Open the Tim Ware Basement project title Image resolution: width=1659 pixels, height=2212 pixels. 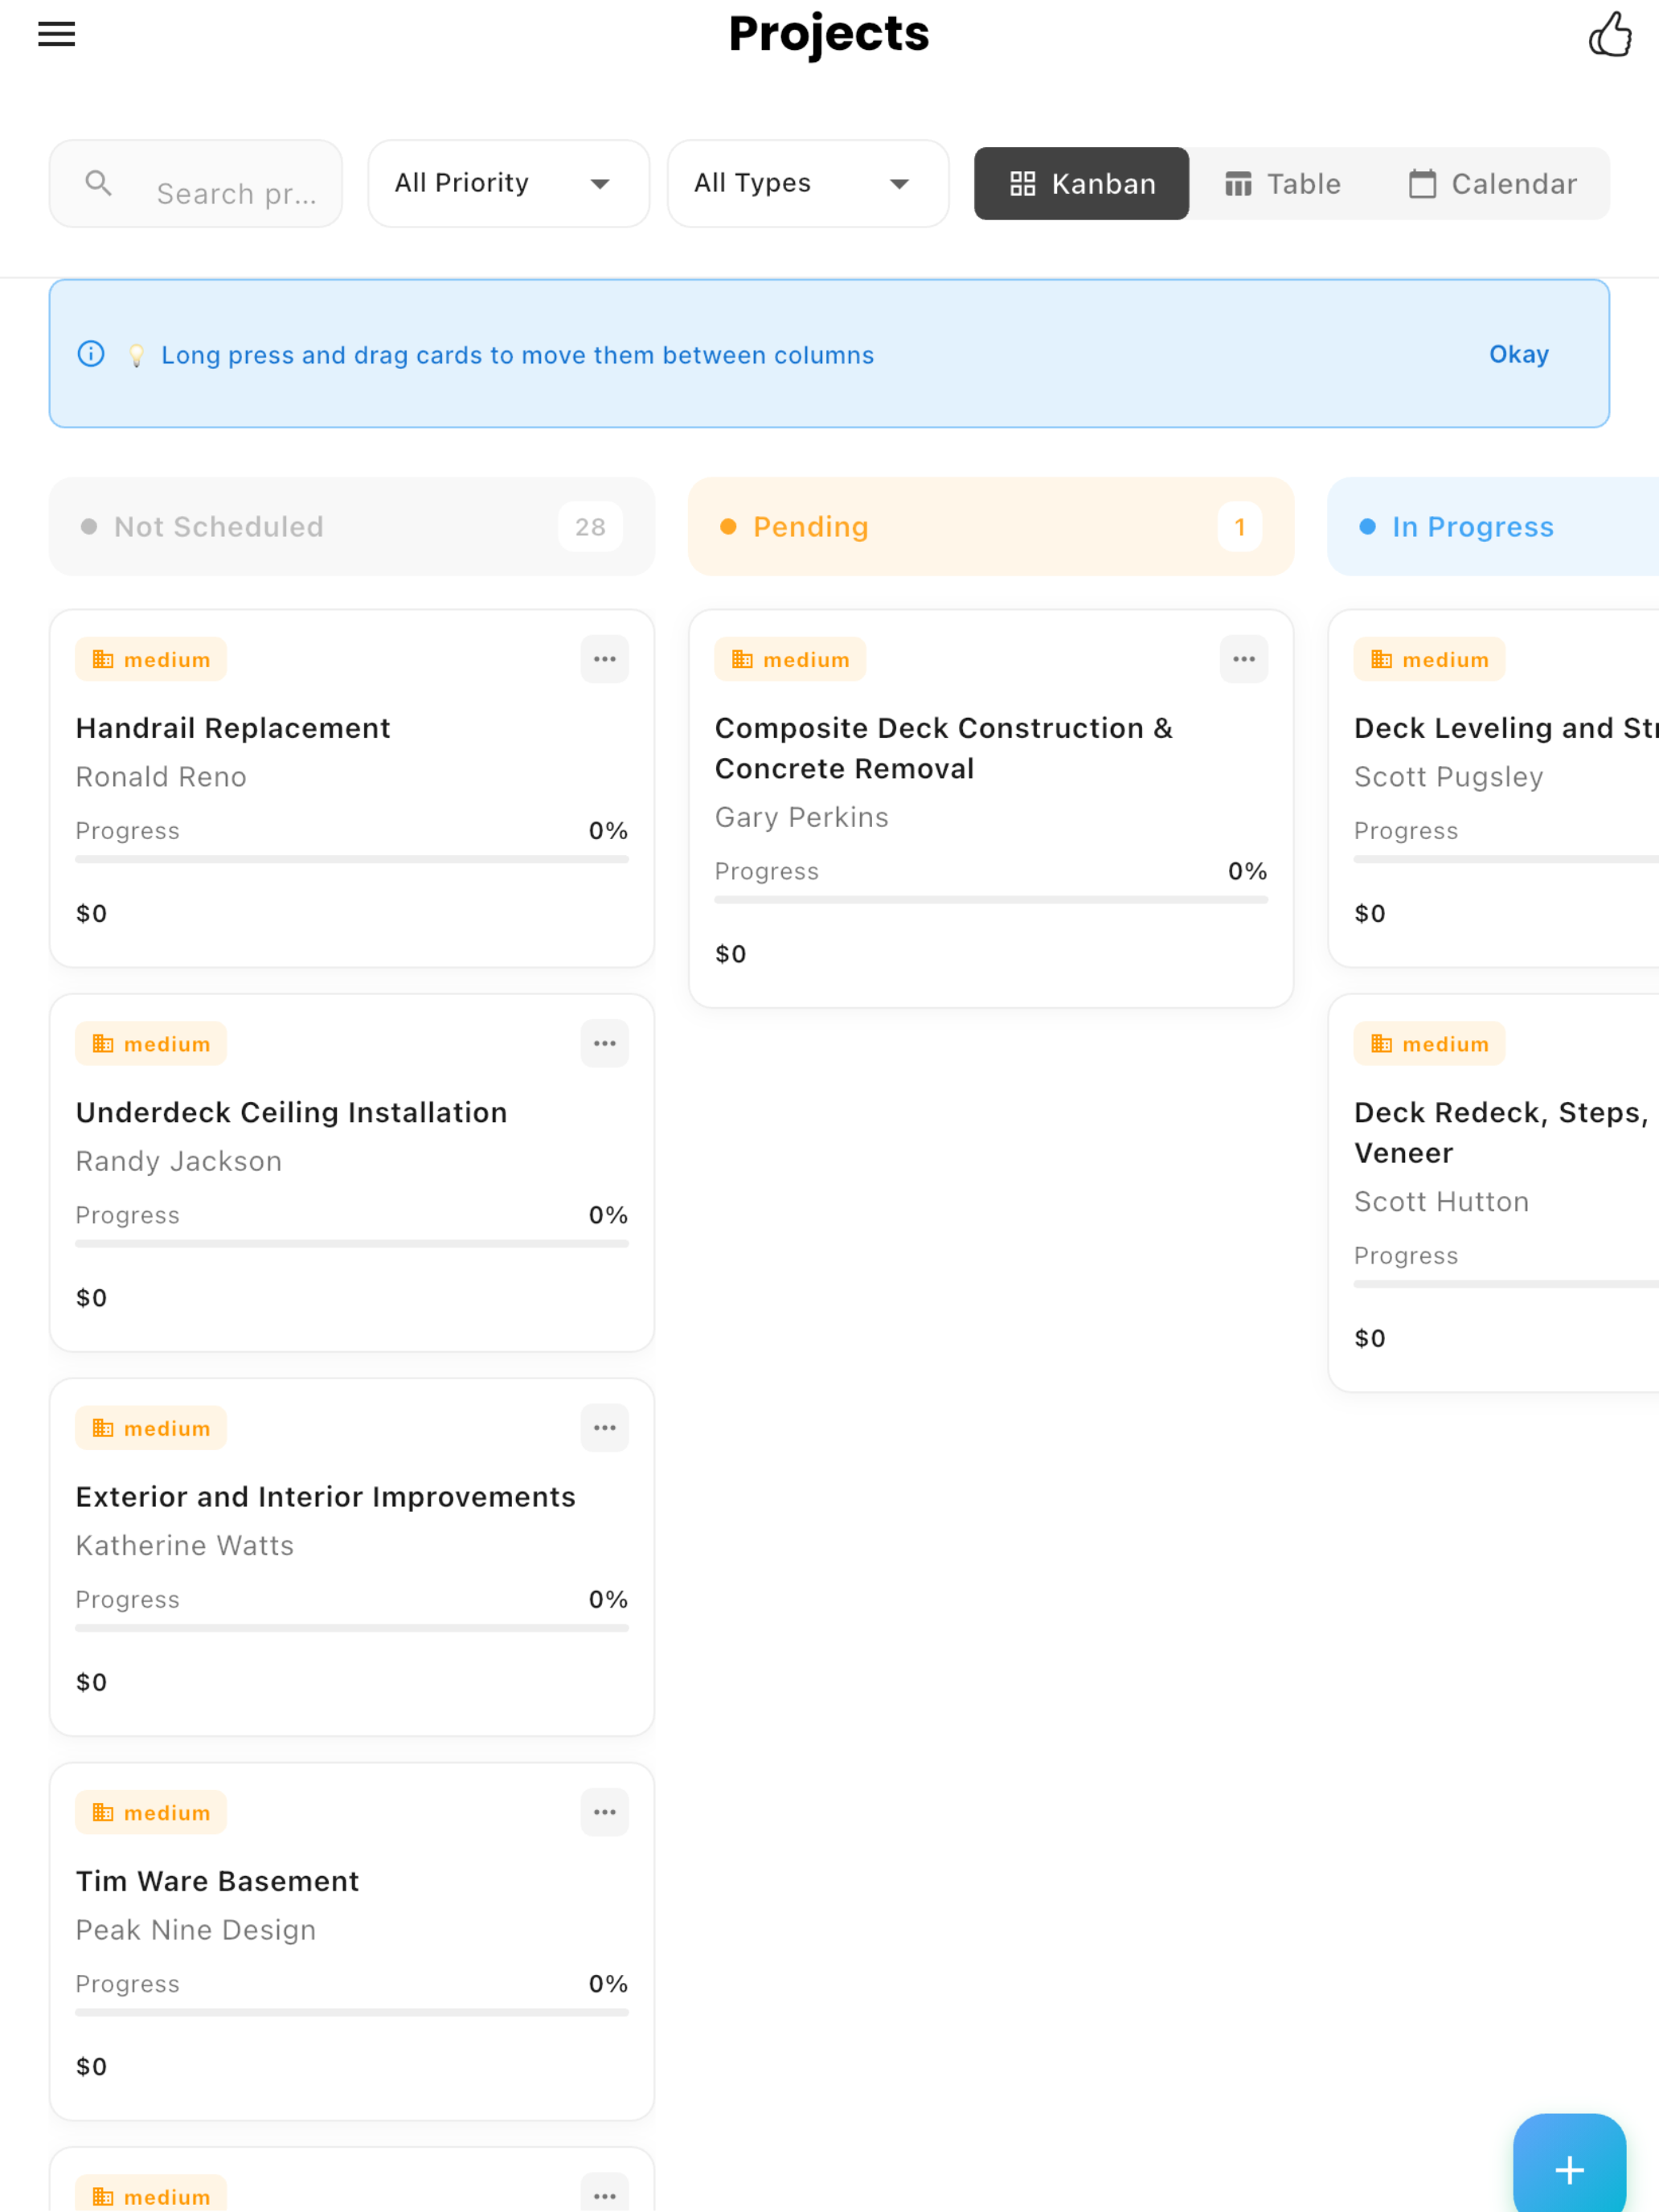click(217, 1881)
